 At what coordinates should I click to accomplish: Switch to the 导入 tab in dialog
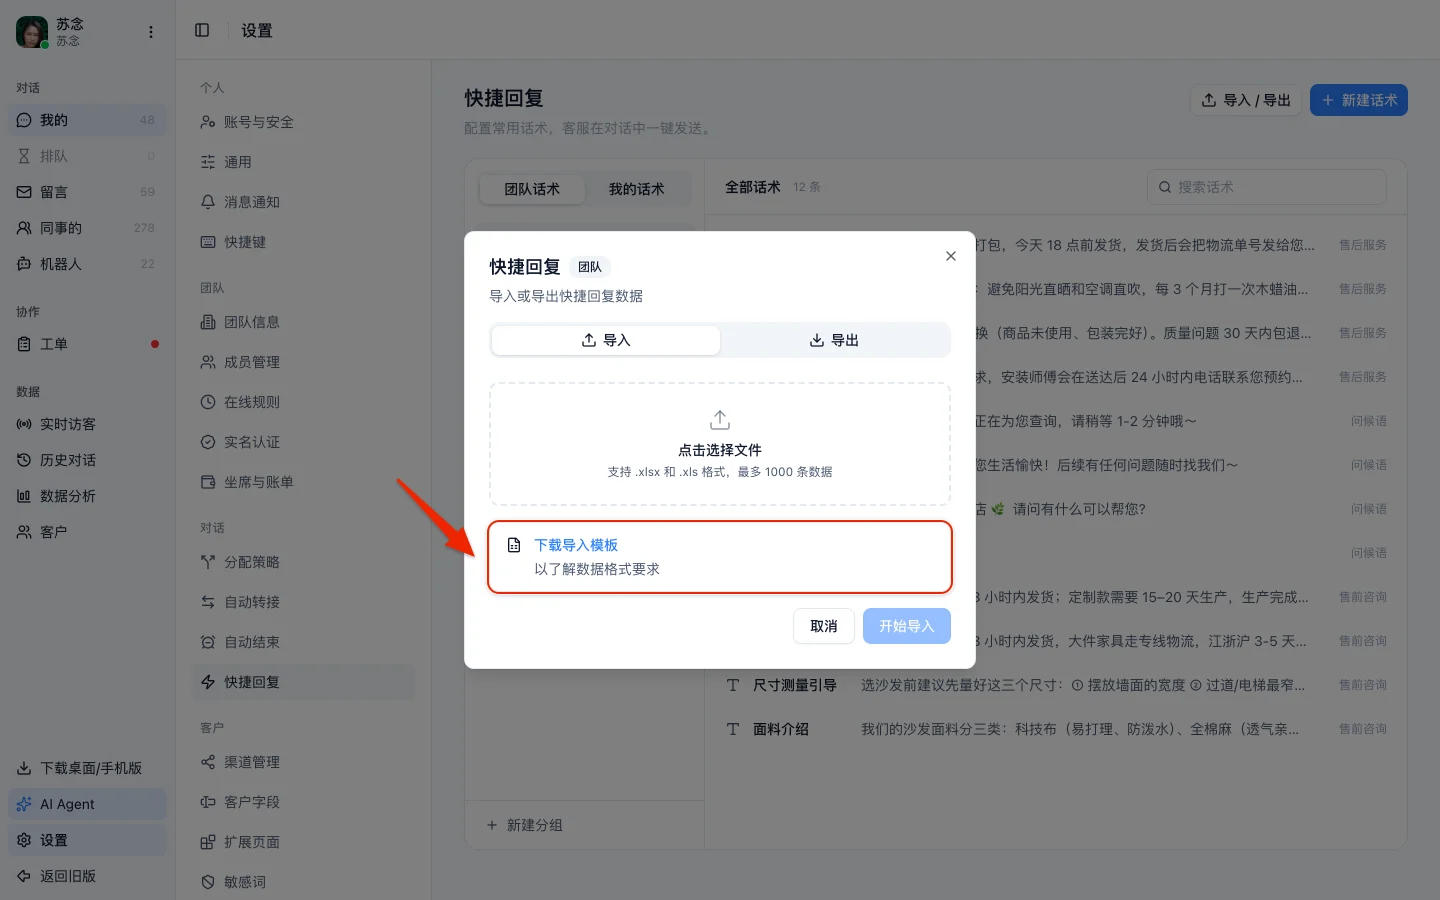click(606, 340)
